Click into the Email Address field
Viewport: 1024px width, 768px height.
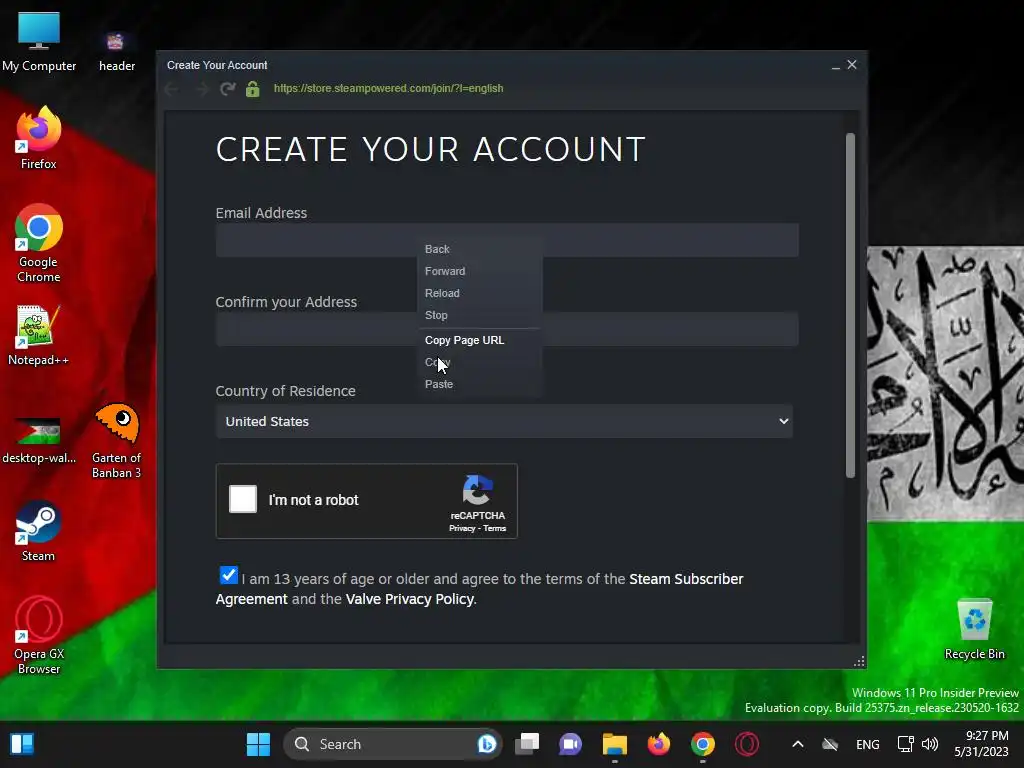pyautogui.click(x=507, y=240)
